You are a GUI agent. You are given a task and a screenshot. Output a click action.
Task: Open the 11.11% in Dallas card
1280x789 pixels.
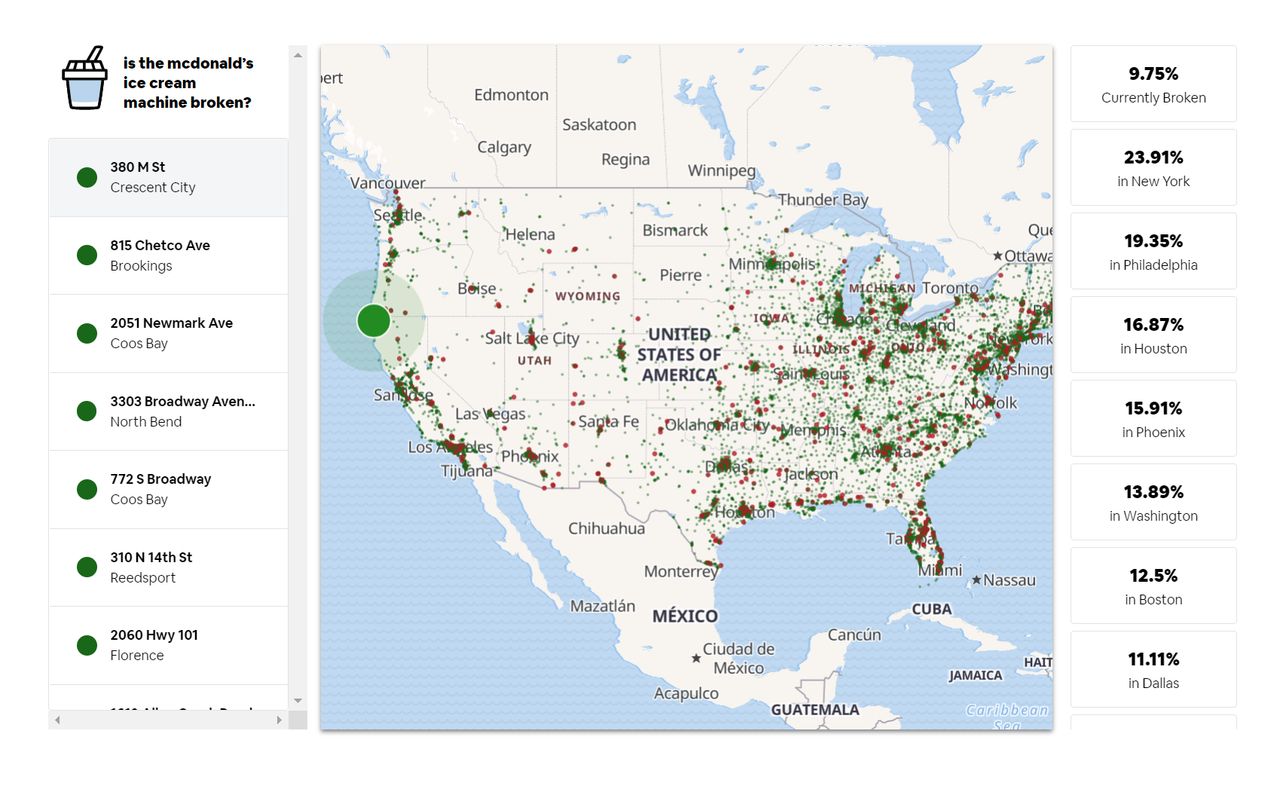coord(1153,669)
